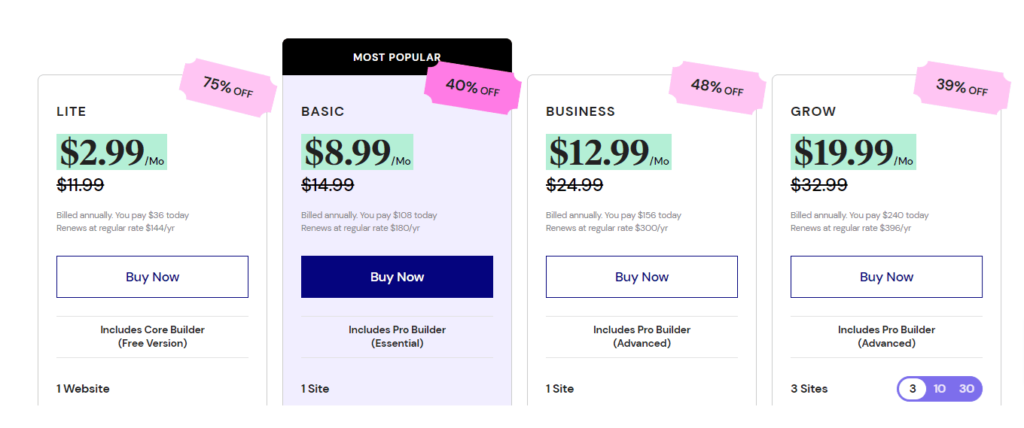Click Includes Pro Builder (Essential) text

(x=397, y=336)
